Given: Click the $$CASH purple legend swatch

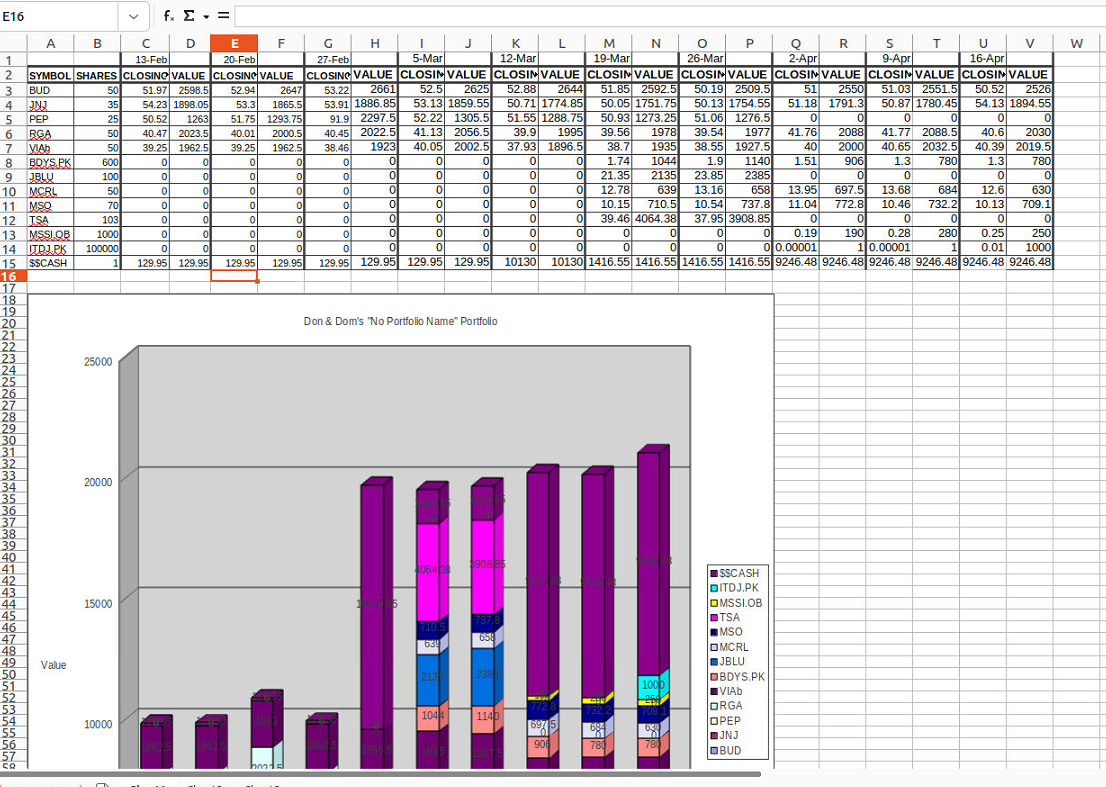Looking at the screenshot, I should click(714, 573).
